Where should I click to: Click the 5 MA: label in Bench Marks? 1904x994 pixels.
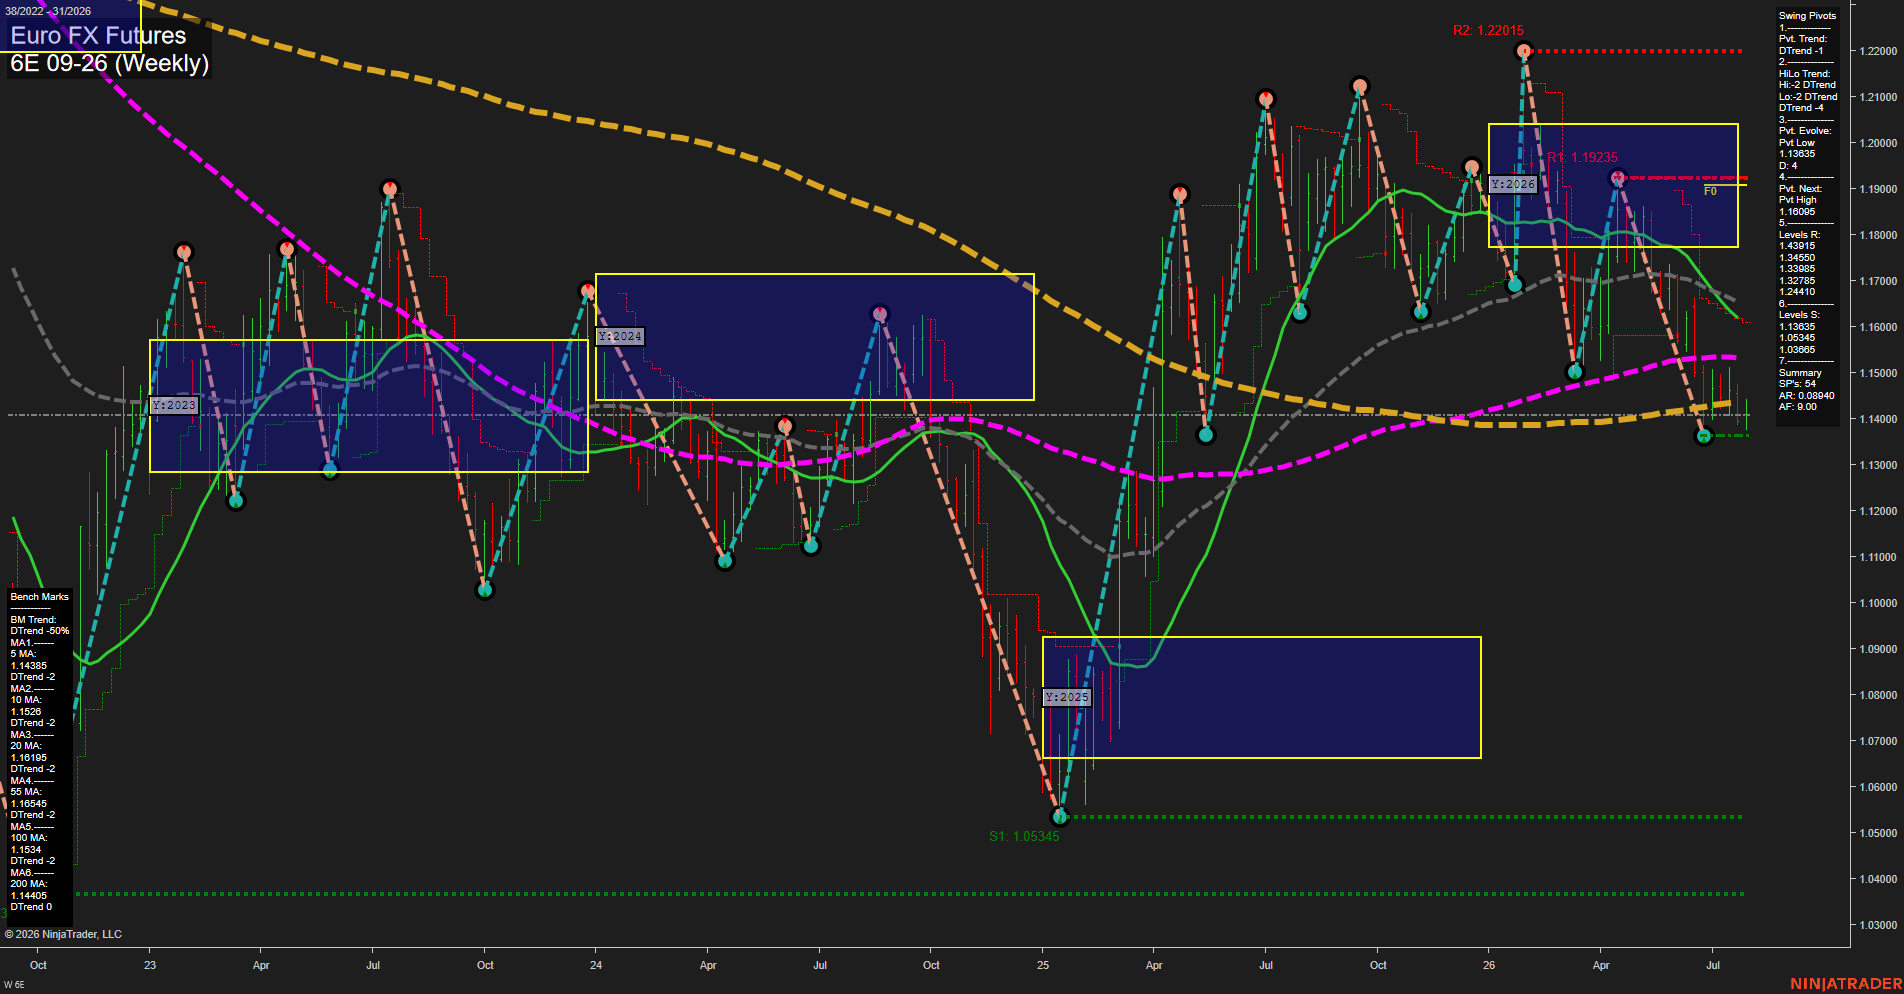[x=23, y=654]
